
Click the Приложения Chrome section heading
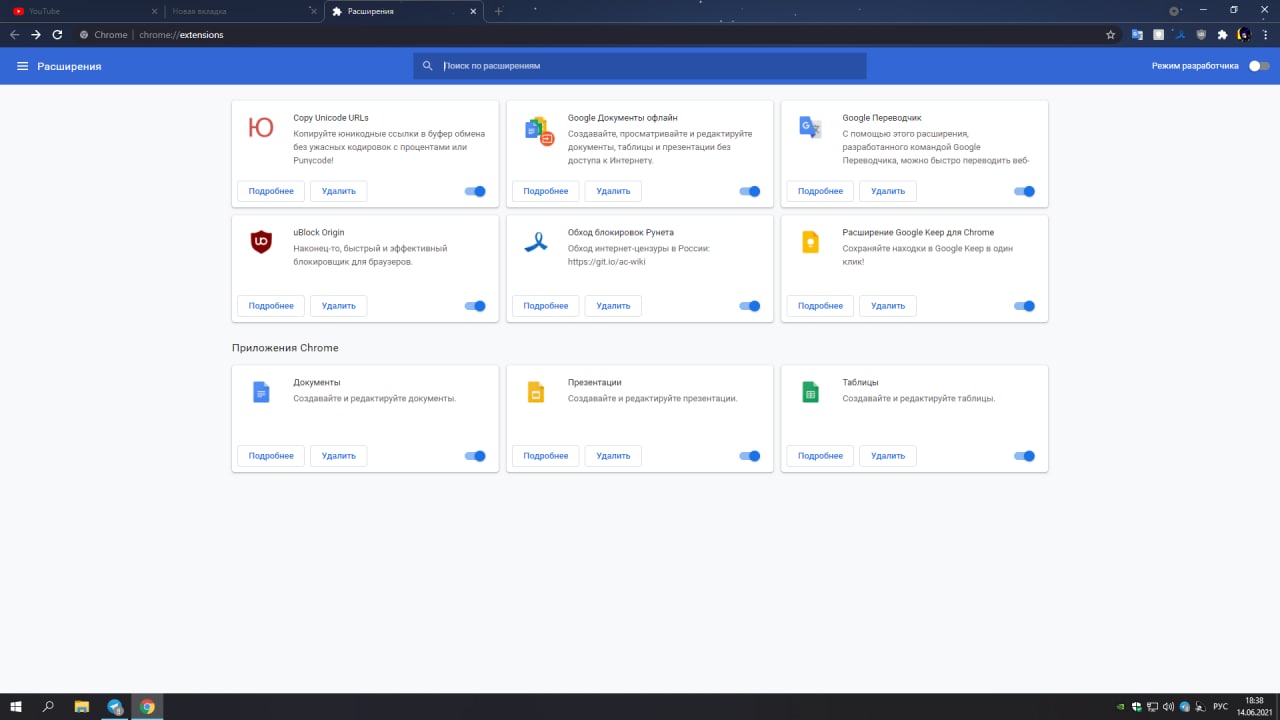[285, 348]
